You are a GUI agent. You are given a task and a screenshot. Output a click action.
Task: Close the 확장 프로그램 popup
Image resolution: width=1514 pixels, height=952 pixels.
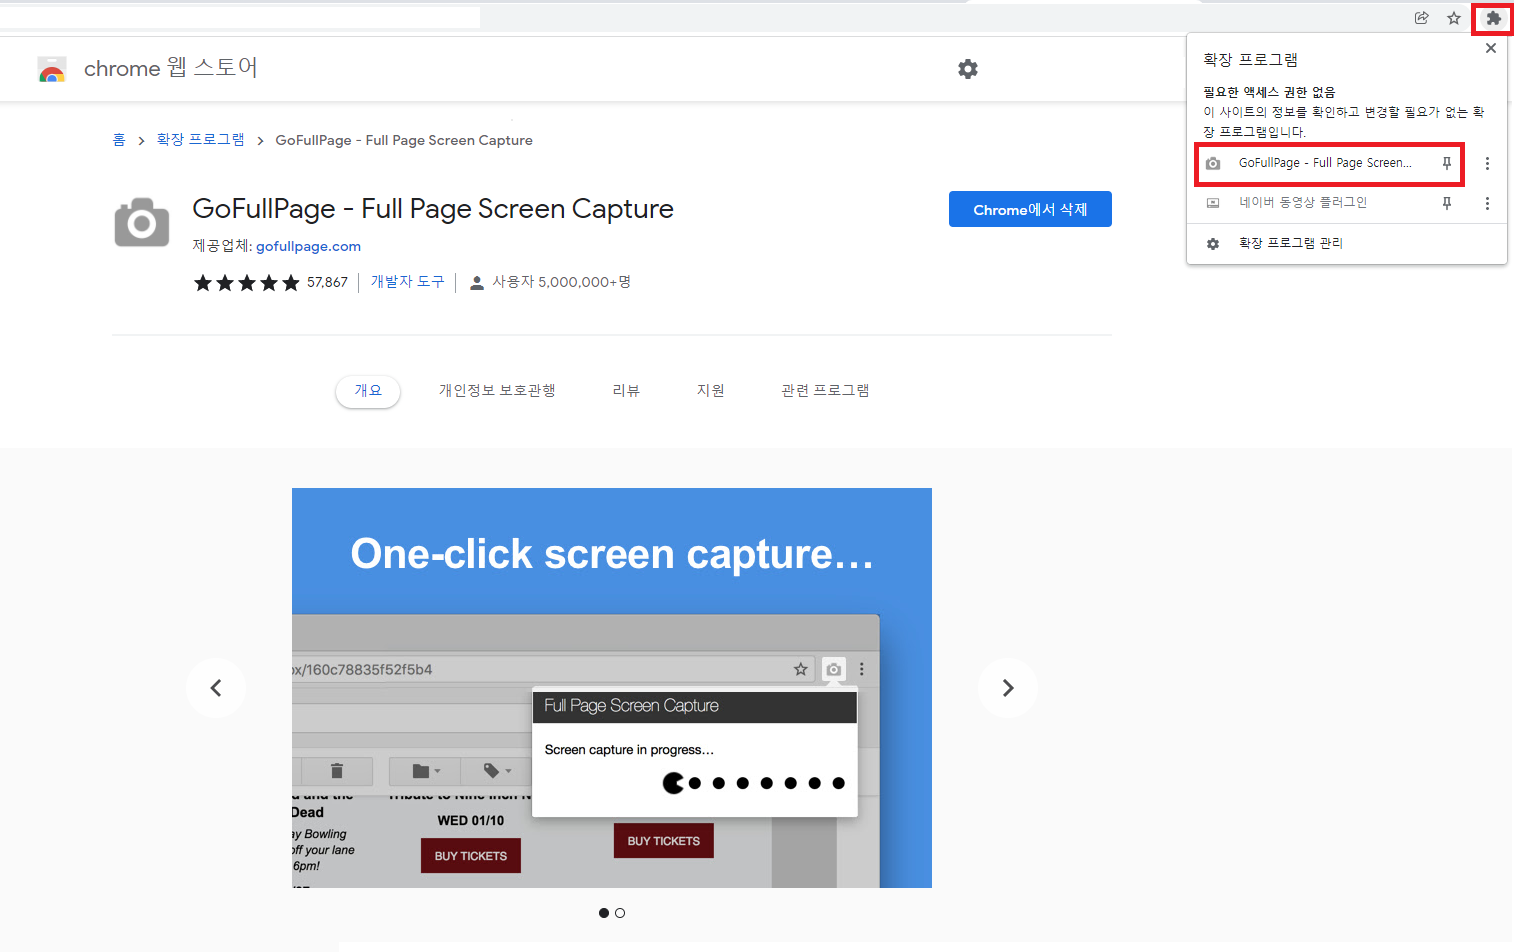click(1491, 48)
